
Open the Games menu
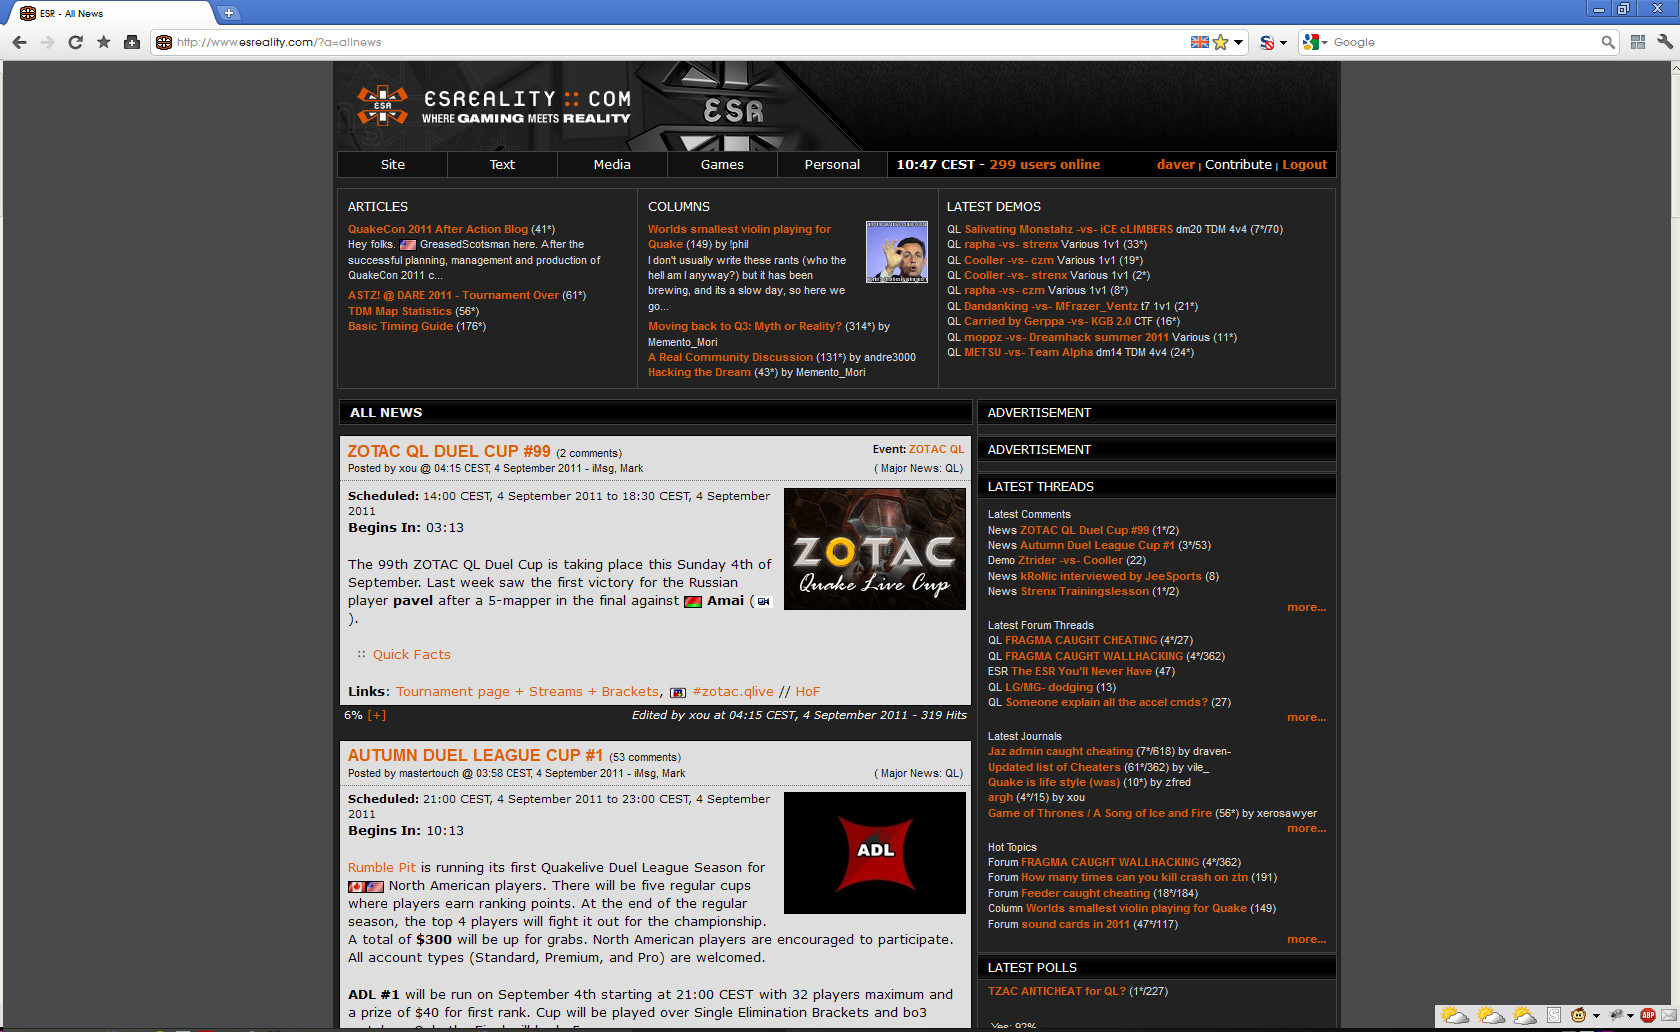[722, 164]
